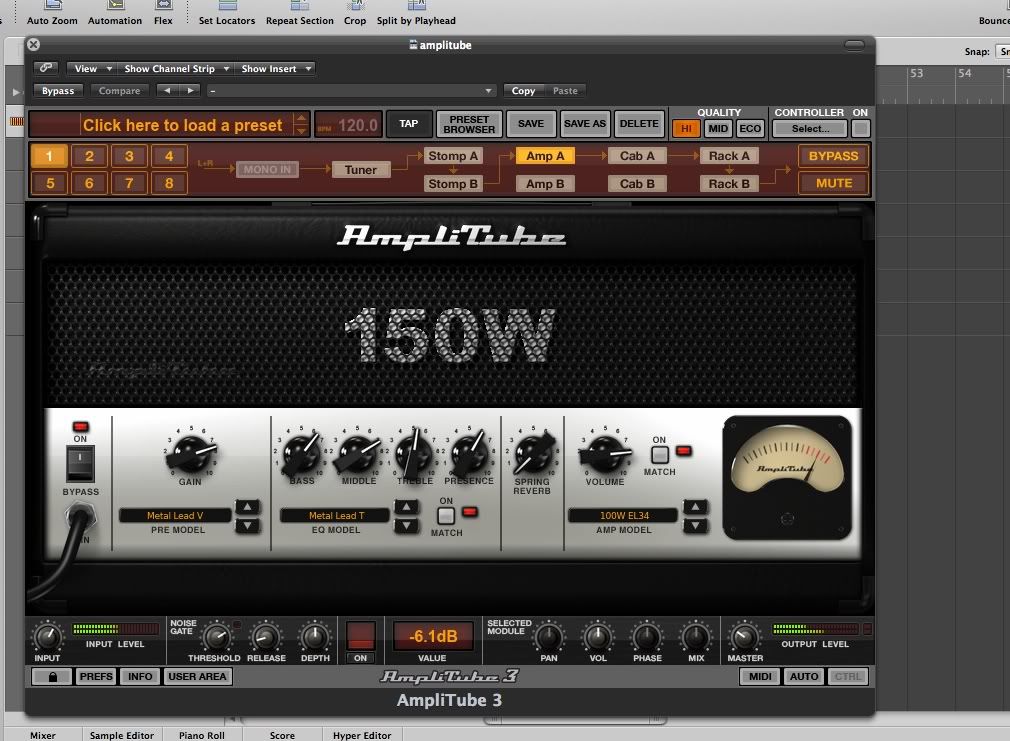
Task: Click the -6.1dB VALUE display
Action: click(433, 637)
